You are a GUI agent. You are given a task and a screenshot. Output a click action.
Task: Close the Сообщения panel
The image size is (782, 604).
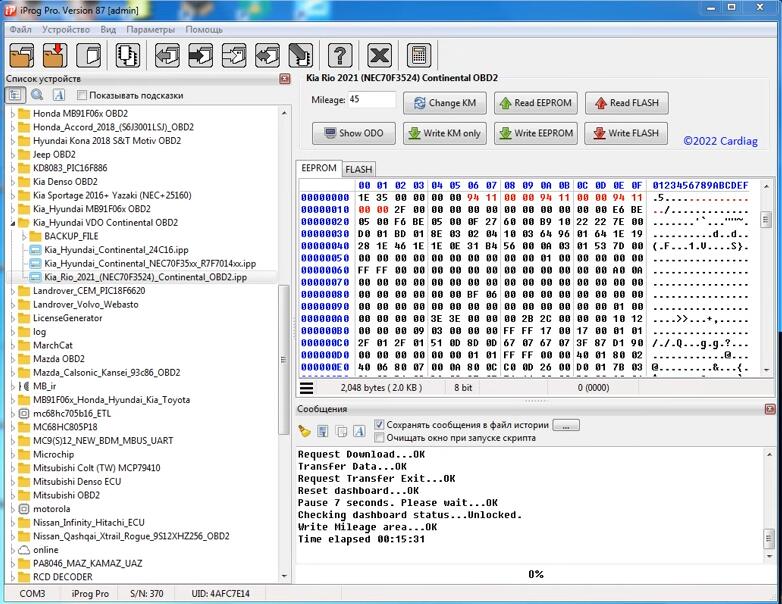770,409
